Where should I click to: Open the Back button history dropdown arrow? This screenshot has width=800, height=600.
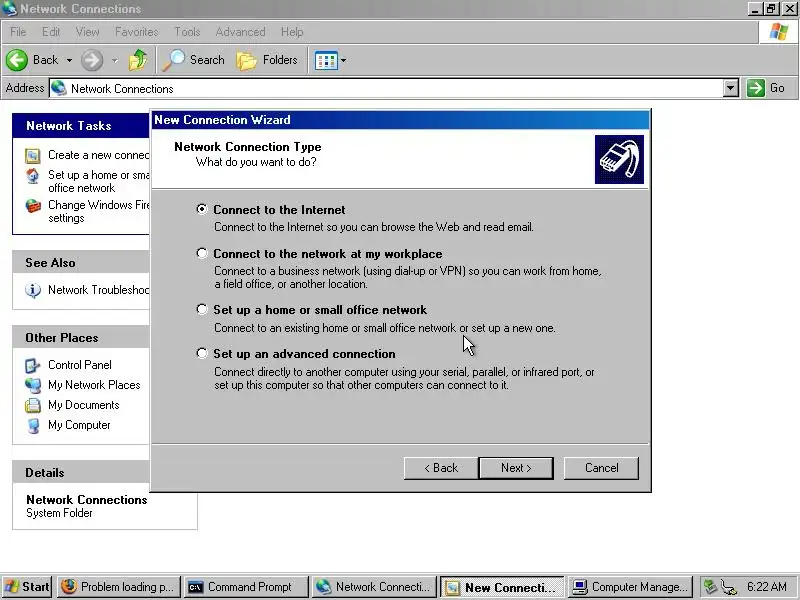pos(69,60)
